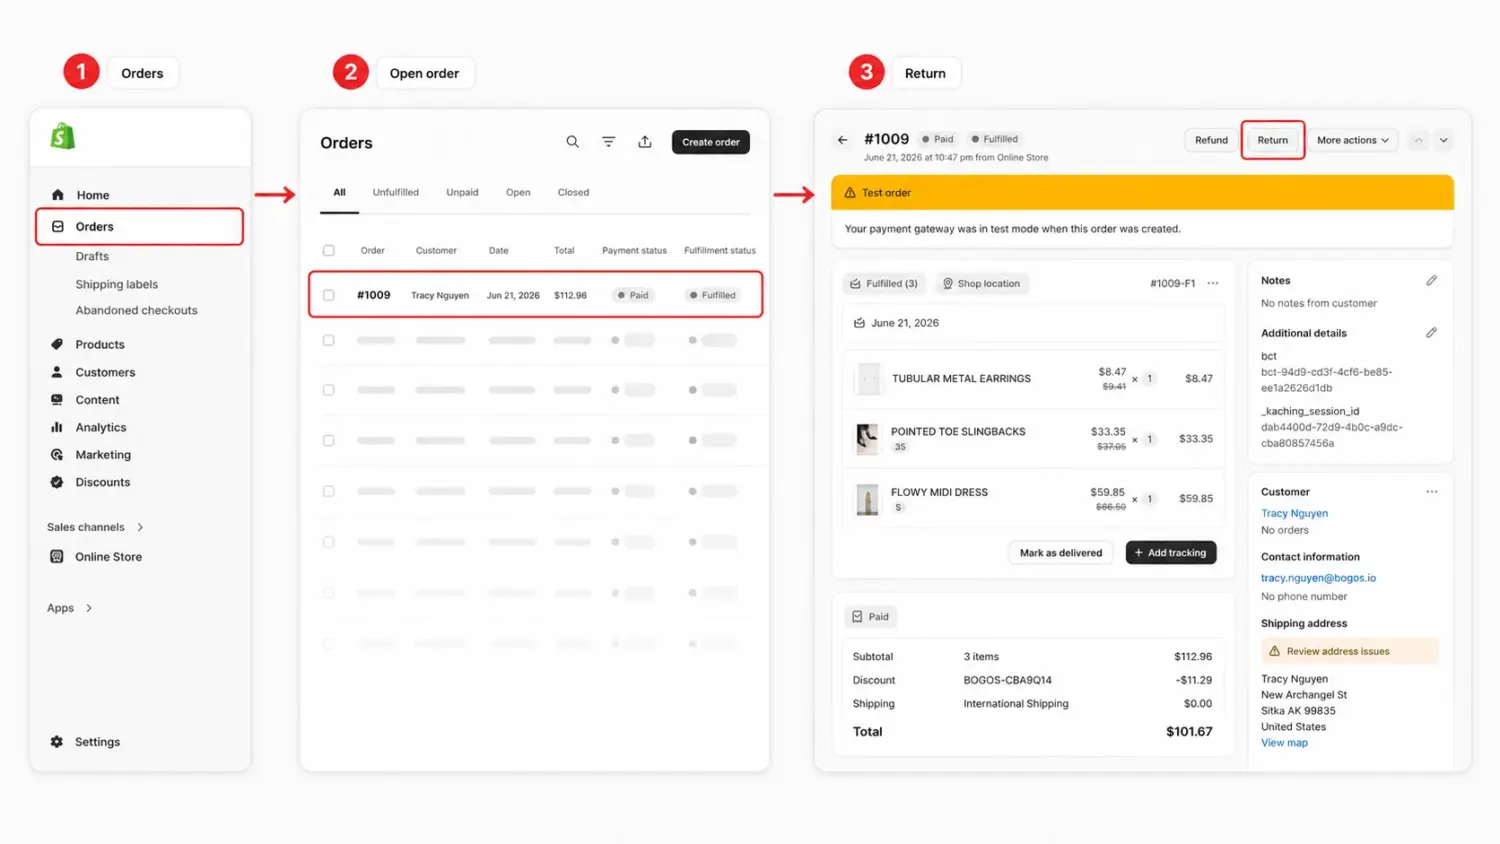Click the Return button
The height and width of the screenshot is (844, 1500).
1273,140
